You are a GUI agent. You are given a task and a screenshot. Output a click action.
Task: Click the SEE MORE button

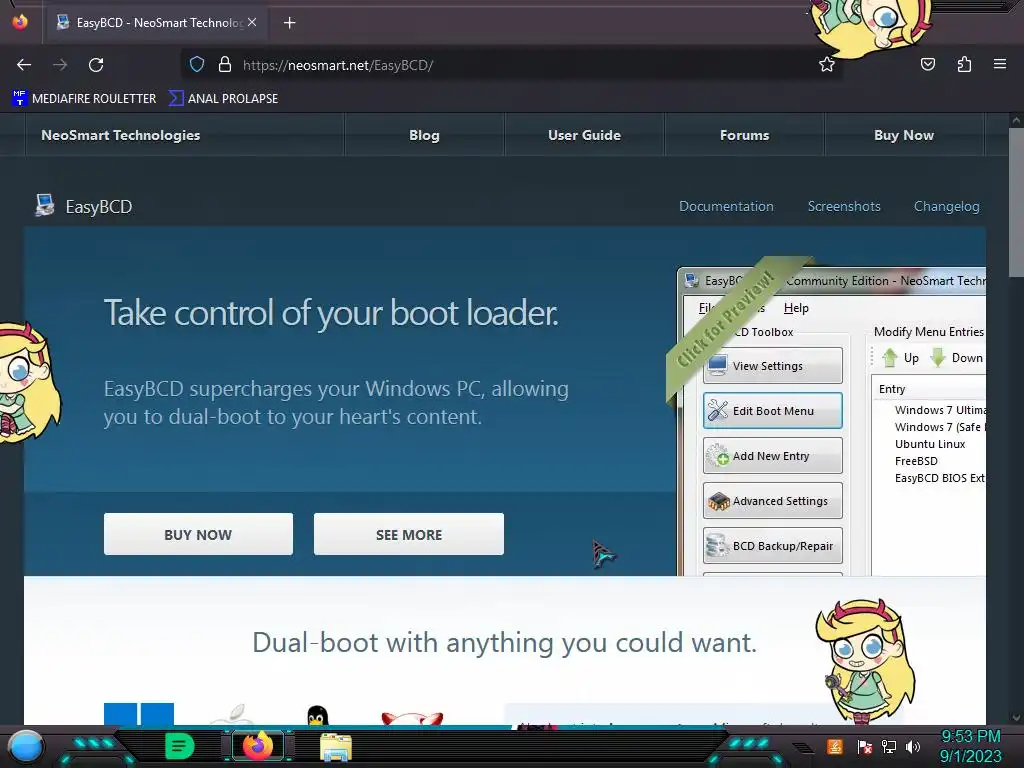pyautogui.click(x=409, y=534)
